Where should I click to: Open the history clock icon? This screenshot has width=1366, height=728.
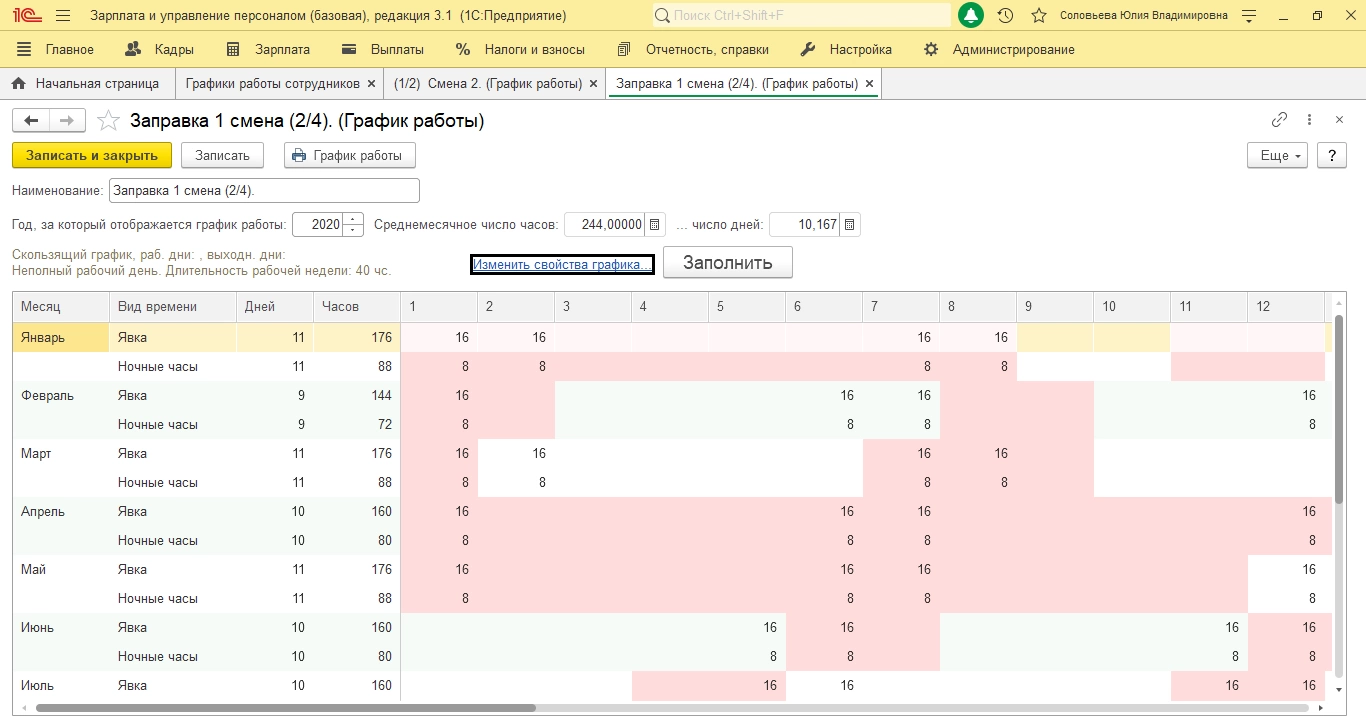1005,16
